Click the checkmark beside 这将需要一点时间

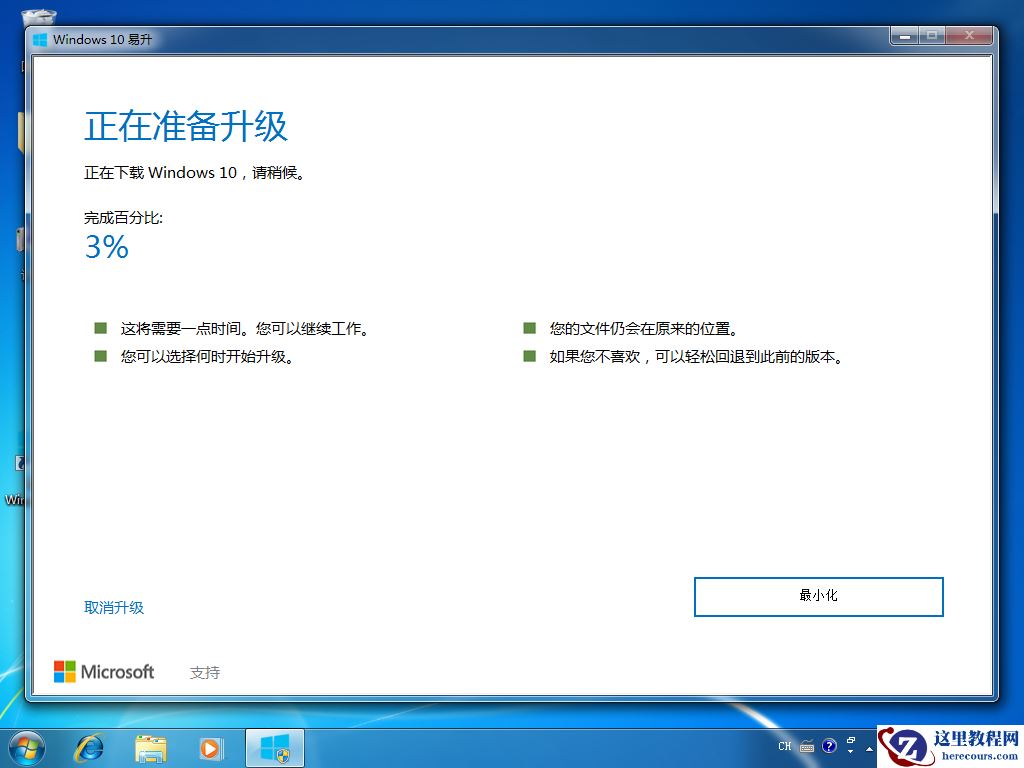pyautogui.click(x=100, y=326)
